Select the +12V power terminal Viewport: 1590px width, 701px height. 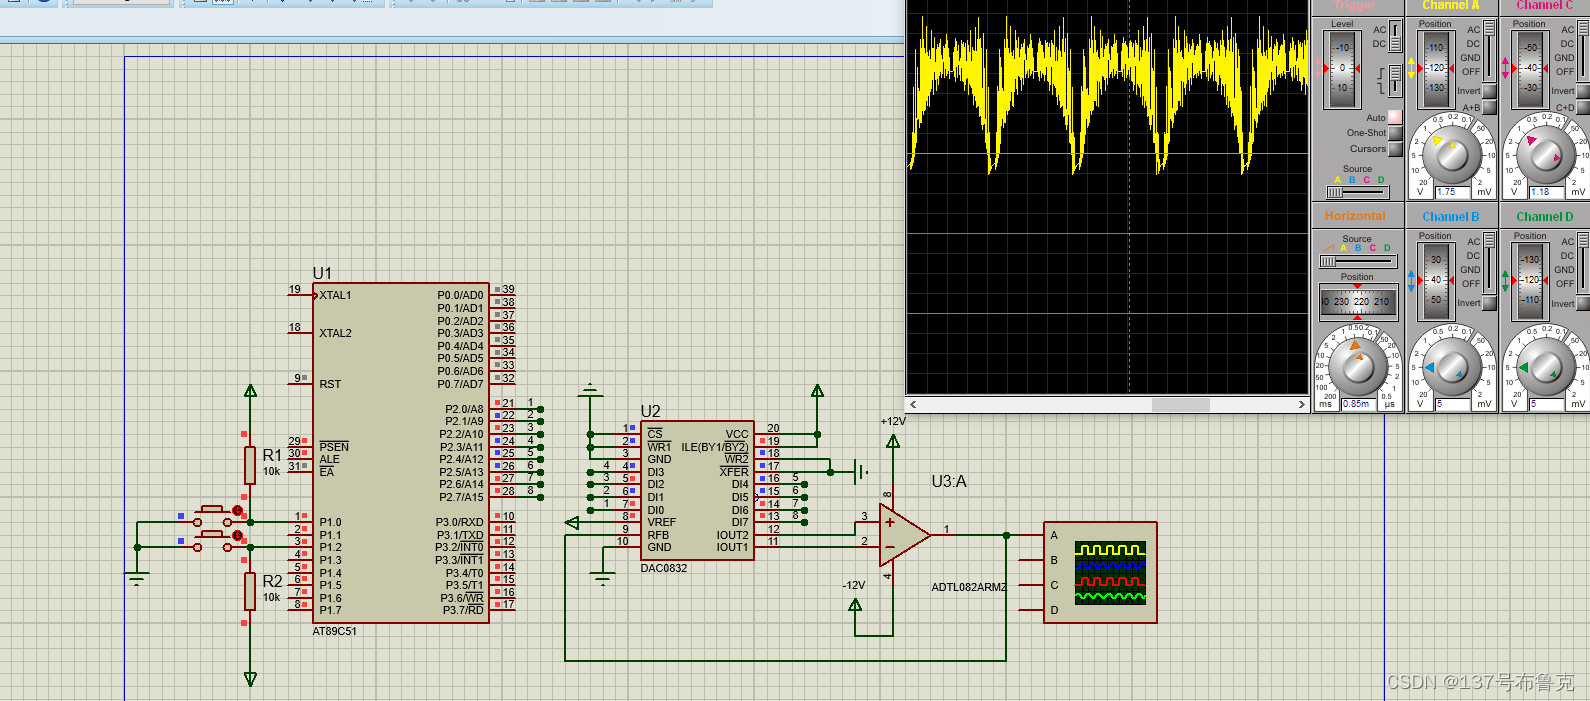[x=893, y=441]
